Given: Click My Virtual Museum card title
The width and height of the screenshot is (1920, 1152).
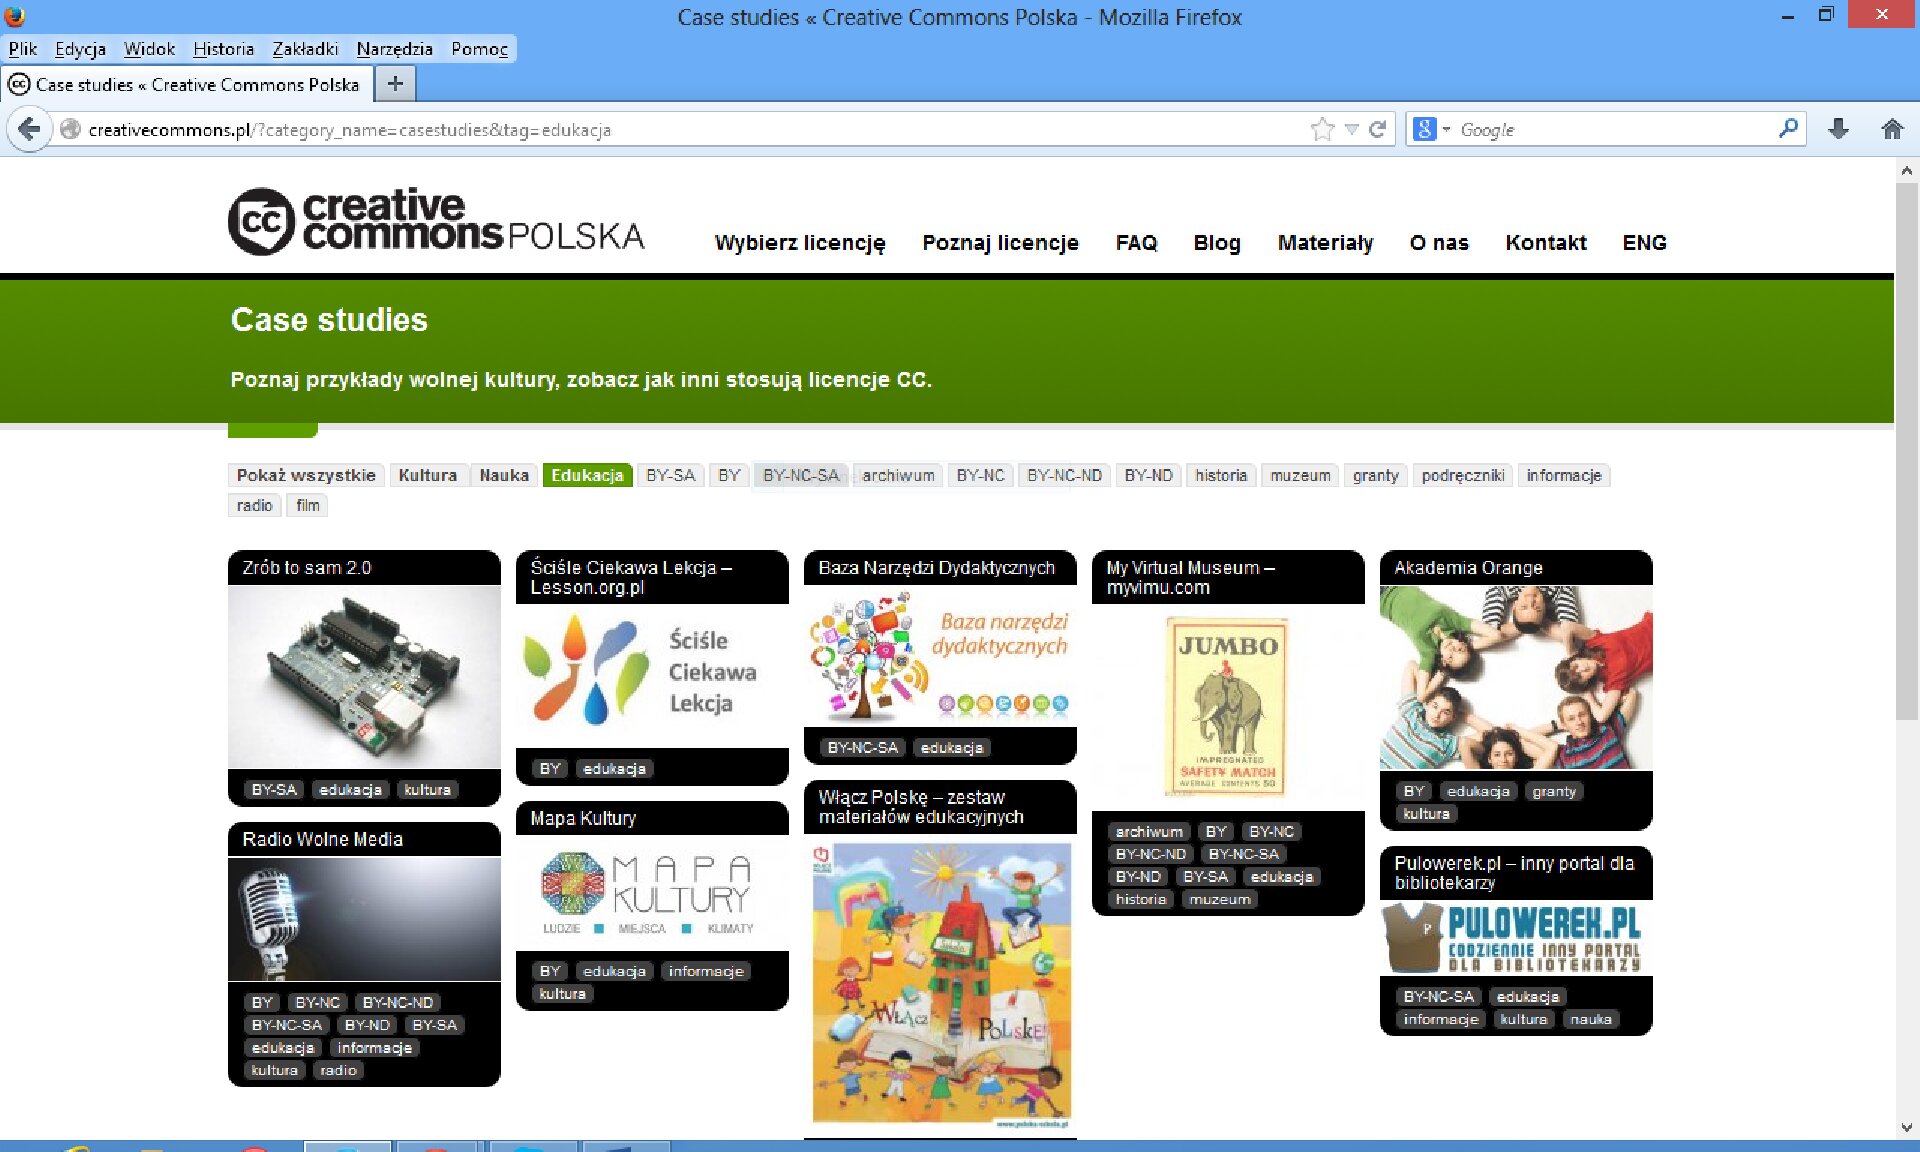Looking at the screenshot, I should pyautogui.click(x=1190, y=578).
